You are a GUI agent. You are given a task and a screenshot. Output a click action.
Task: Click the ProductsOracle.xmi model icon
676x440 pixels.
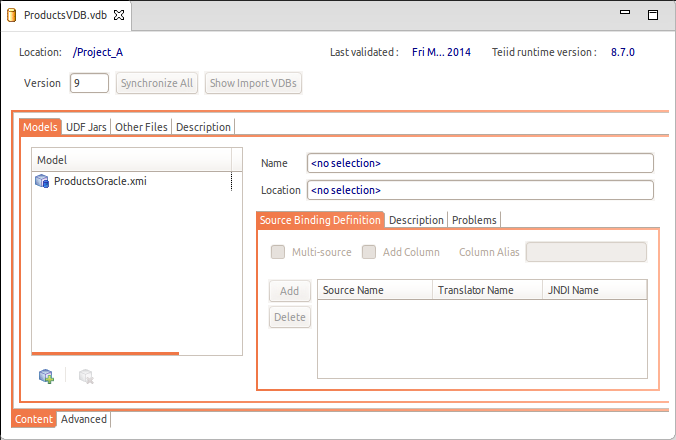(x=42, y=181)
